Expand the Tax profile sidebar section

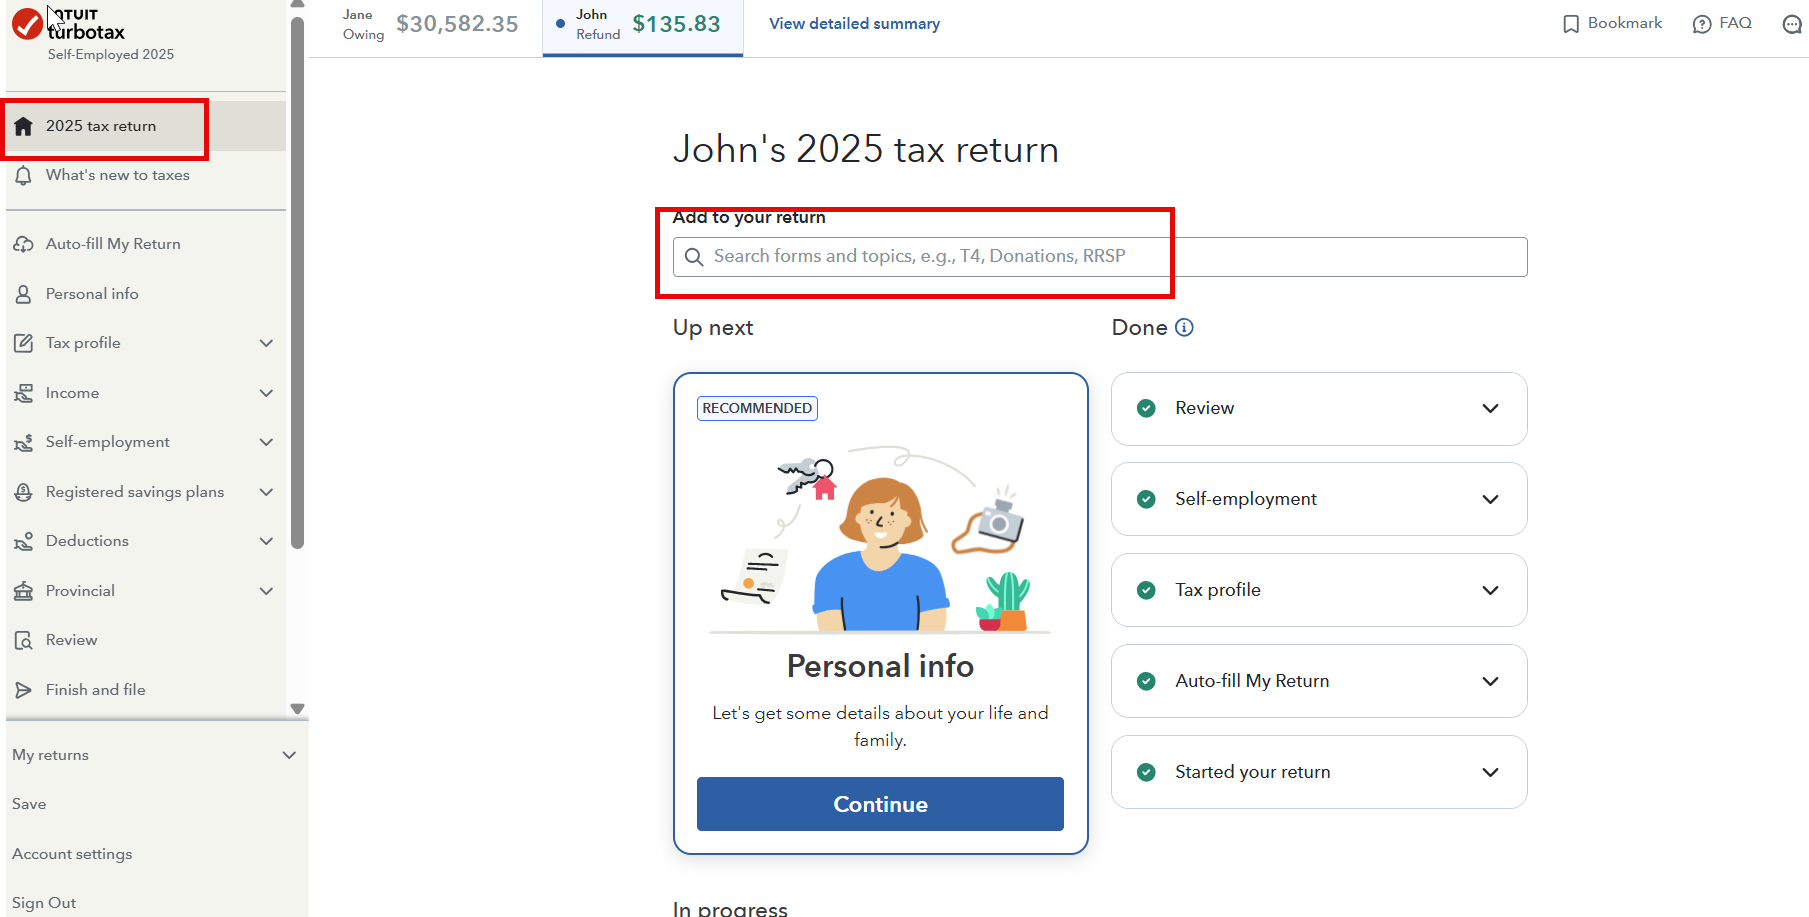[266, 343]
